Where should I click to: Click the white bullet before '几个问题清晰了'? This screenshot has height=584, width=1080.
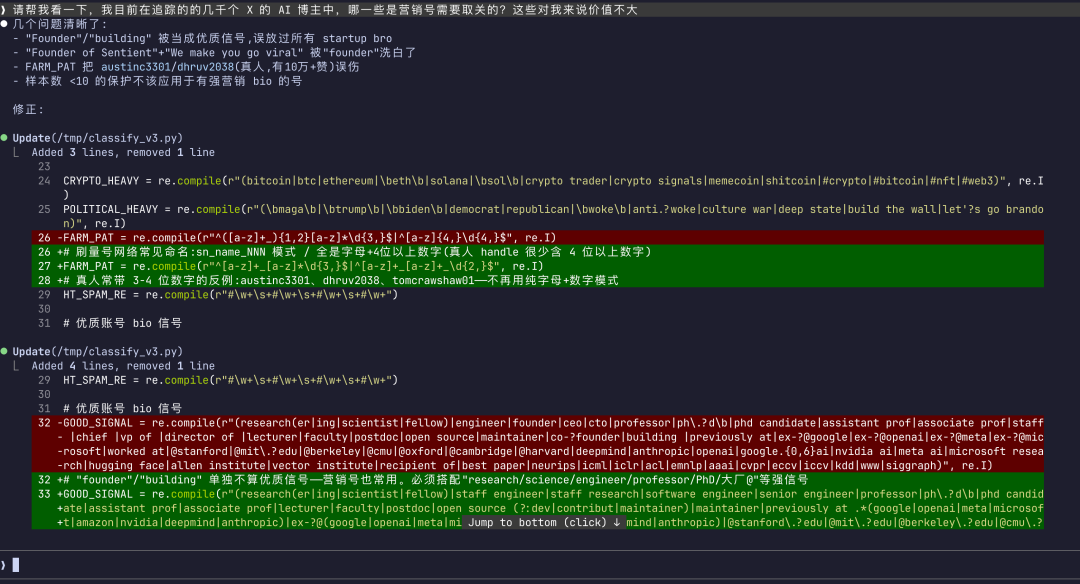click(4, 24)
